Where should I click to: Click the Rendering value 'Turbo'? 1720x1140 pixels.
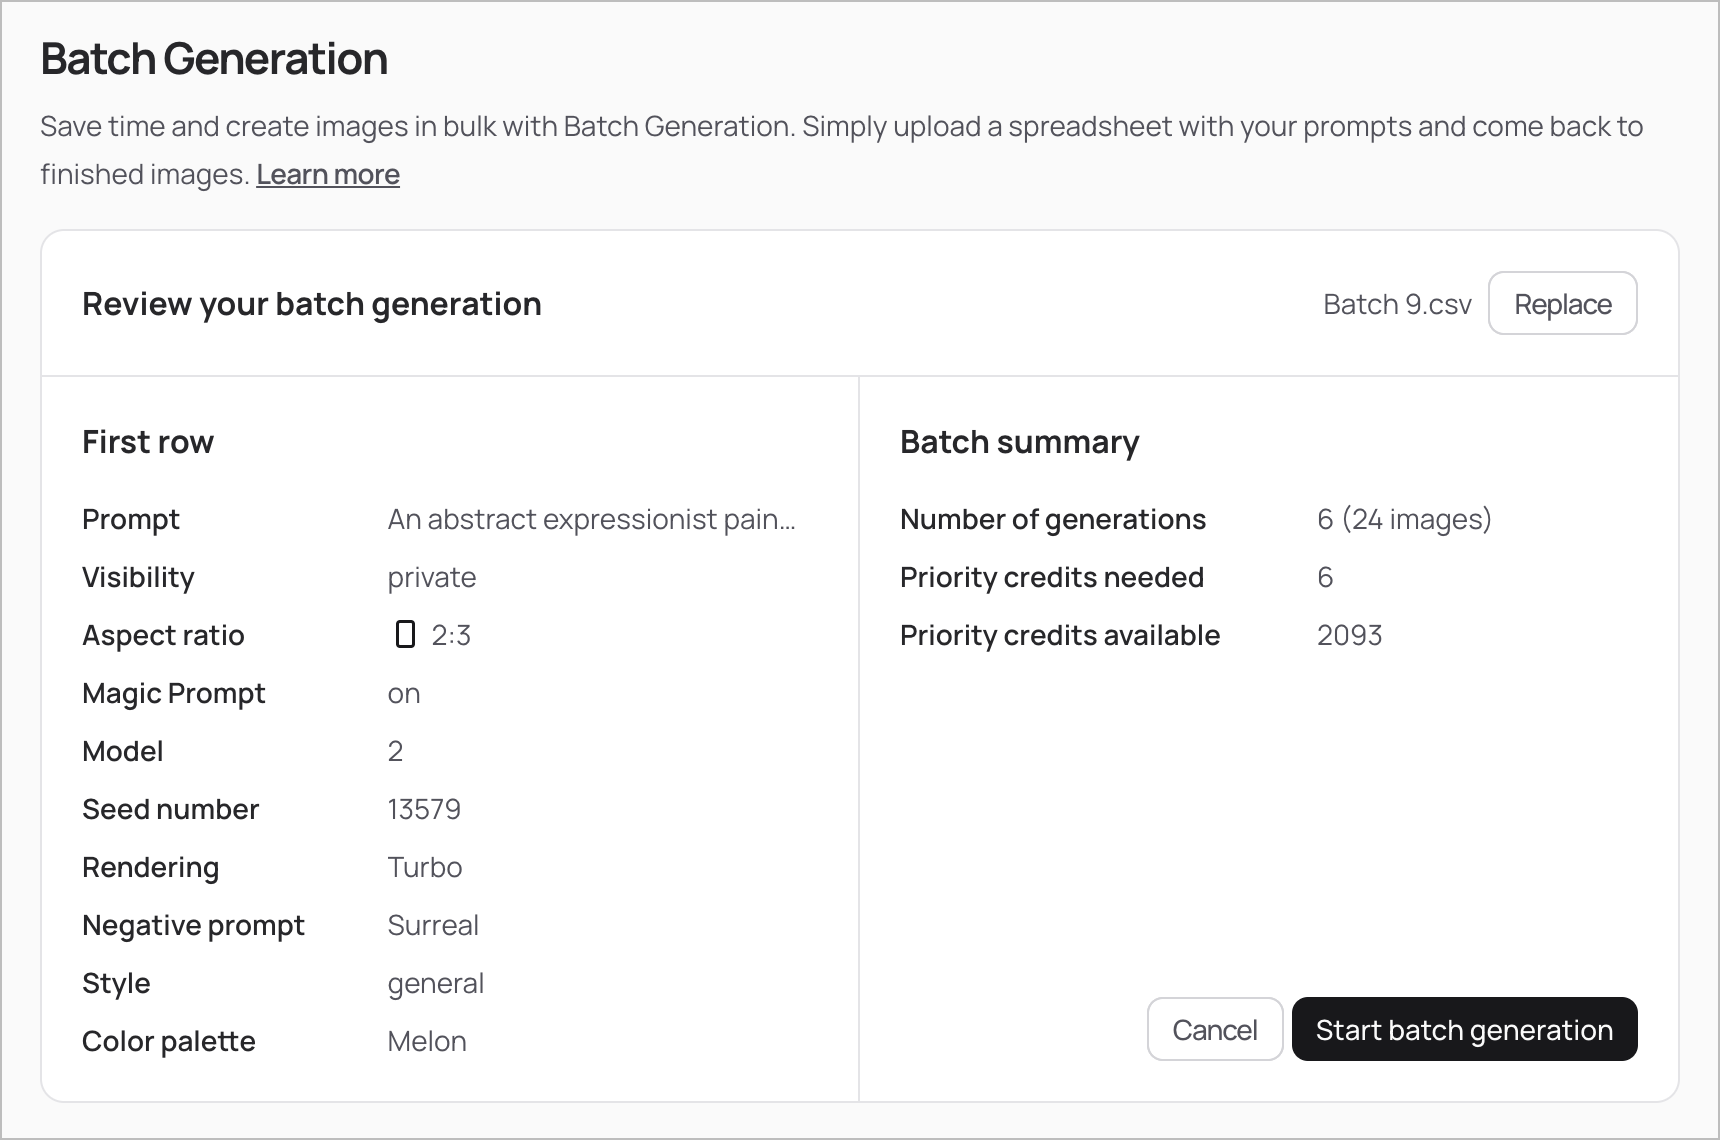point(425,867)
